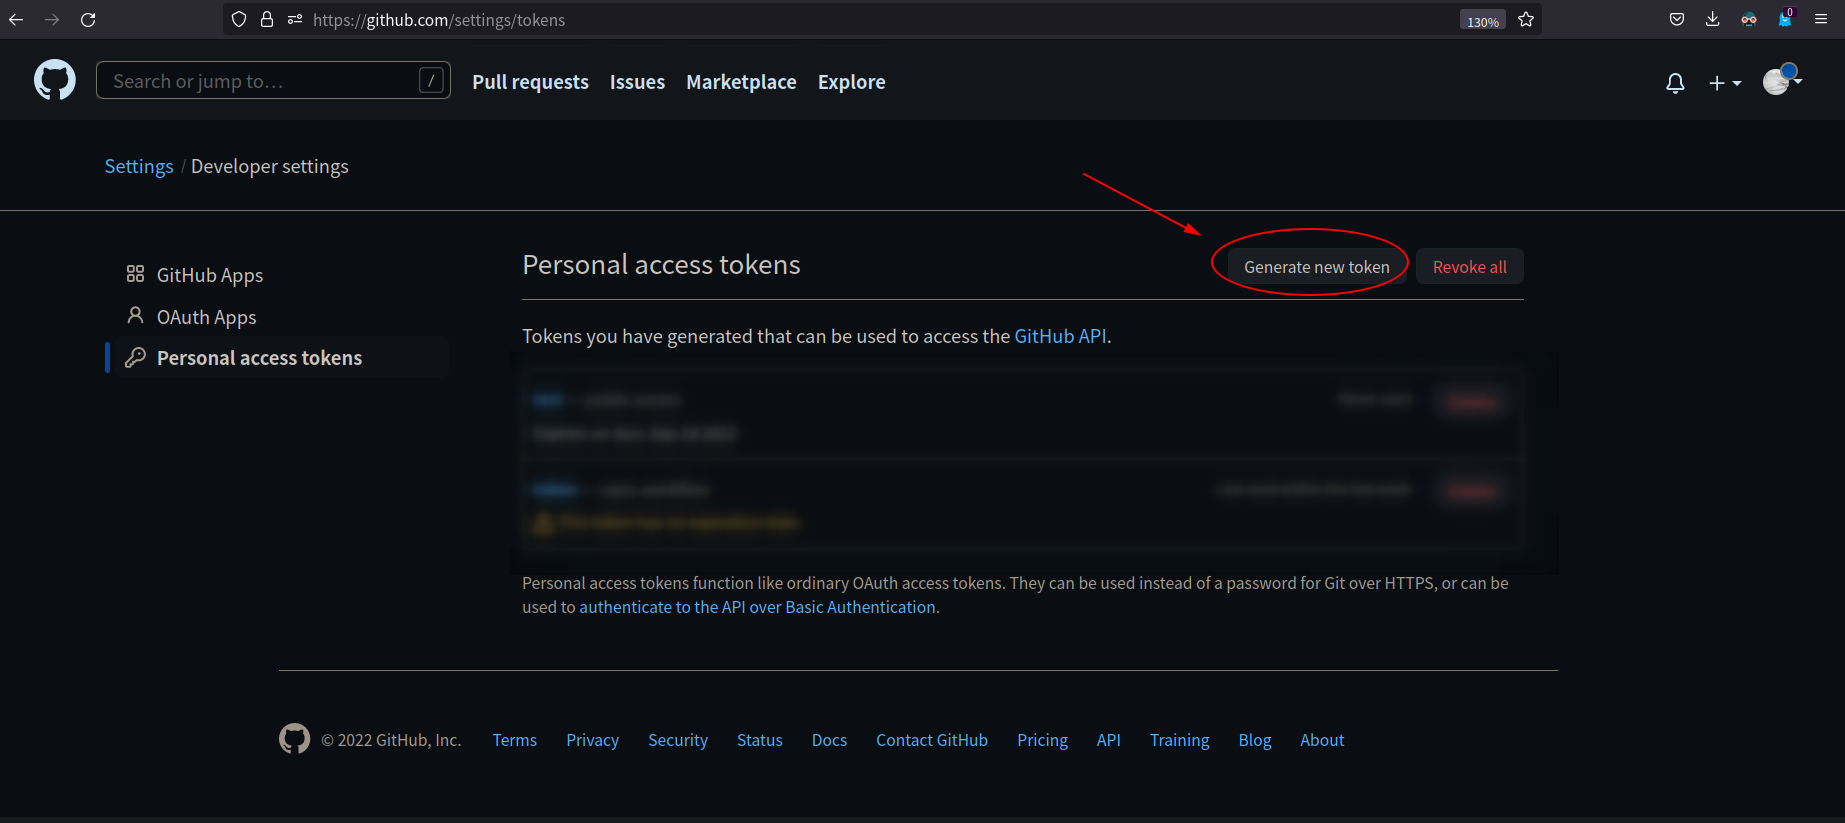Viewport: 1845px width, 823px height.
Task: Open the Pocket save icon
Action: pyautogui.click(x=1677, y=19)
